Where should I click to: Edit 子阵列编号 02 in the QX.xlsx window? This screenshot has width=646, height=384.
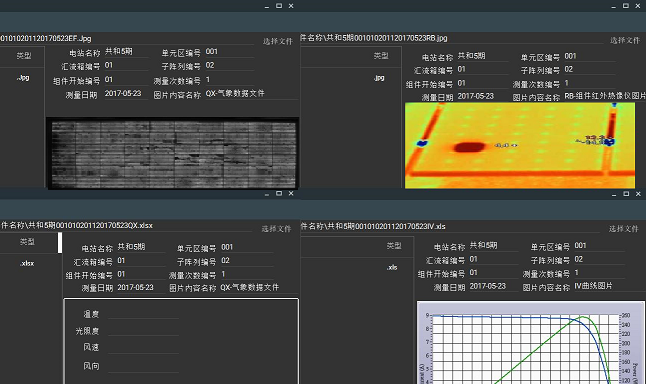(x=246, y=261)
